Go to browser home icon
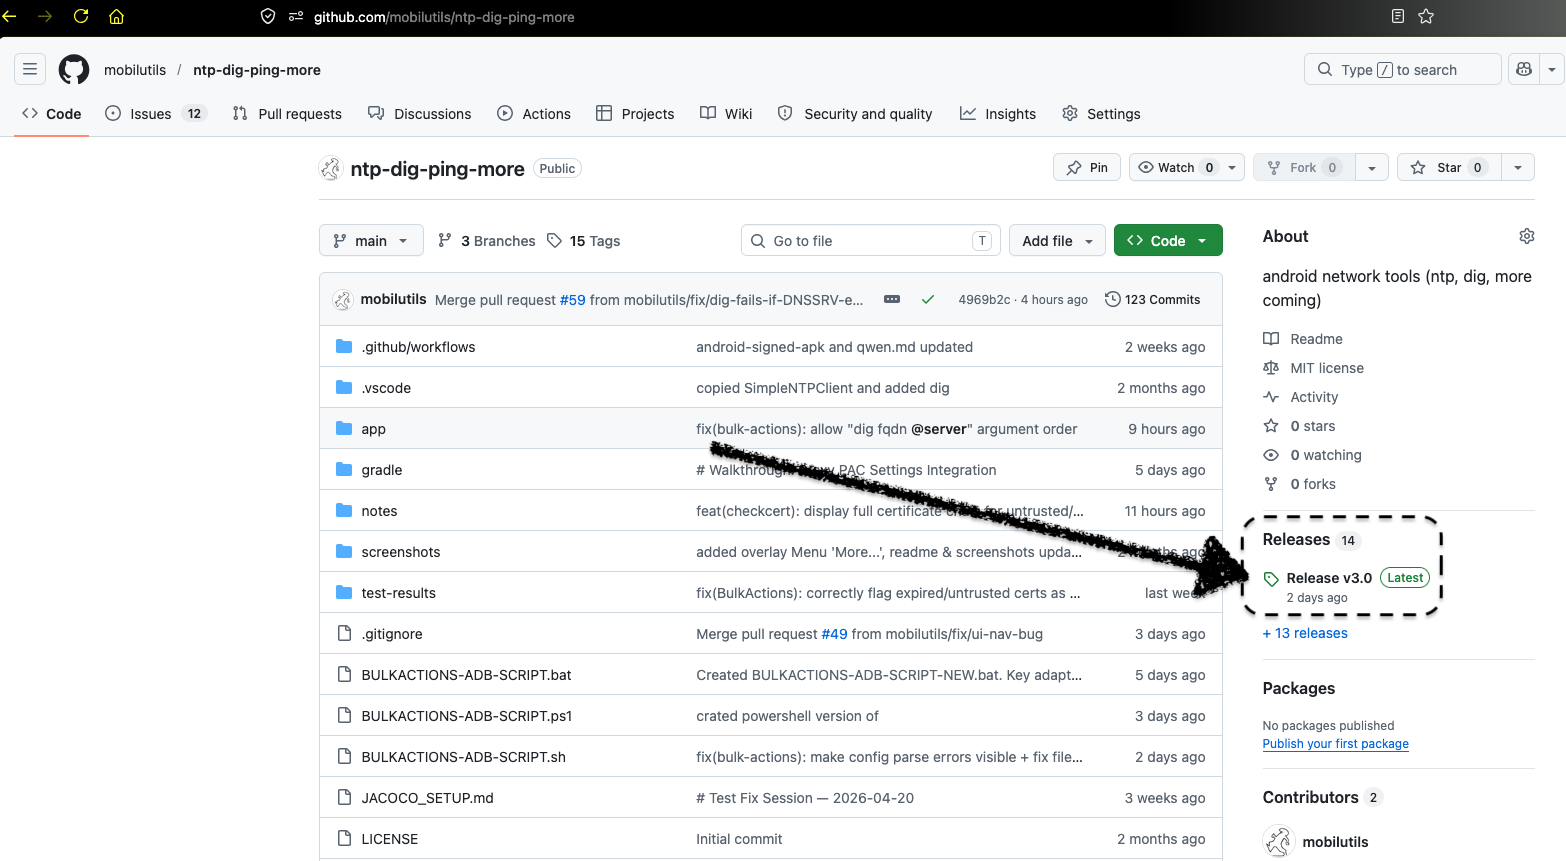The image size is (1566, 861). click(x=116, y=16)
